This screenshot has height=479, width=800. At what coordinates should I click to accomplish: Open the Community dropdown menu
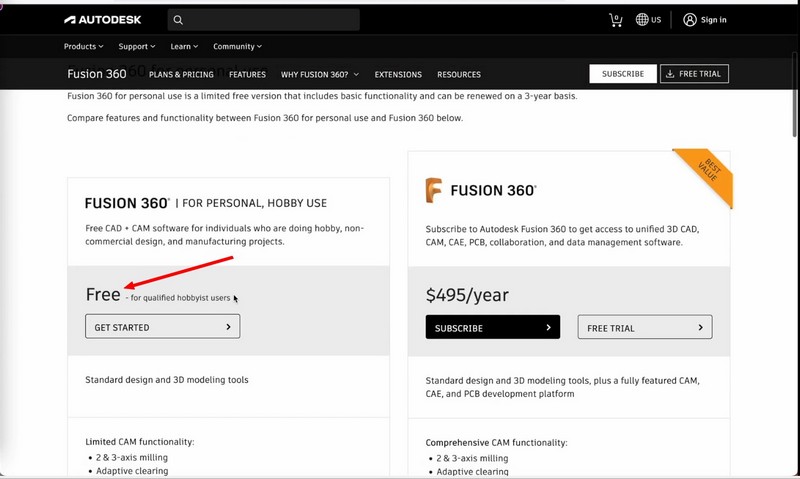237,46
